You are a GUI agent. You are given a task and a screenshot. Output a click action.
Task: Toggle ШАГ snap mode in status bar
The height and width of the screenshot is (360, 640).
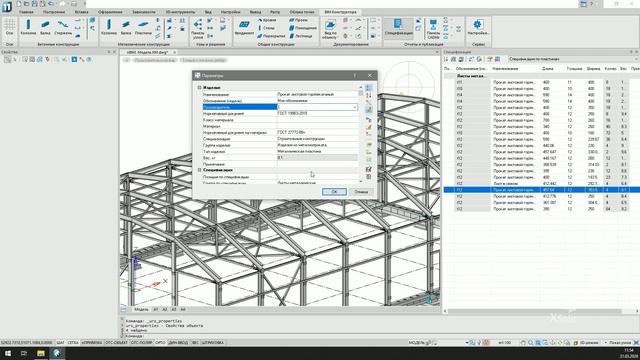pos(60,342)
